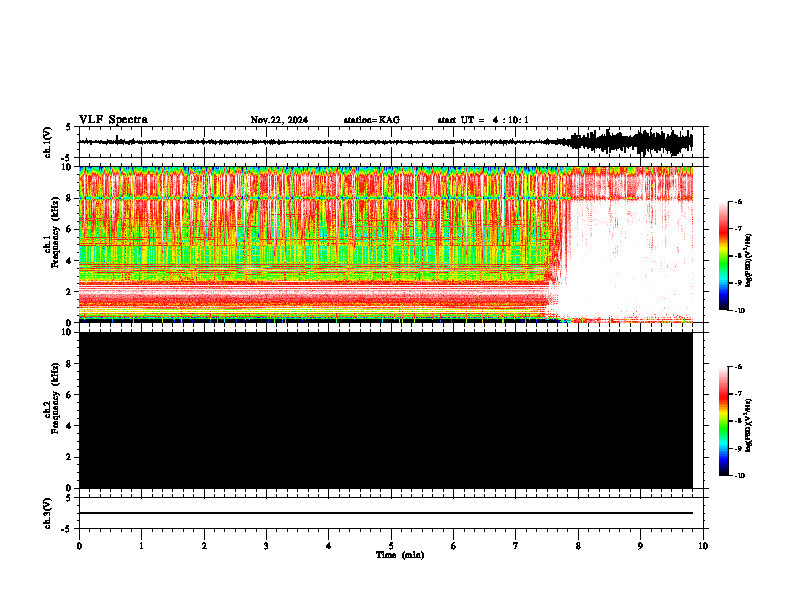
Task: Click the ch.1 colored spectrogram panel
Action: pyautogui.click(x=385, y=244)
